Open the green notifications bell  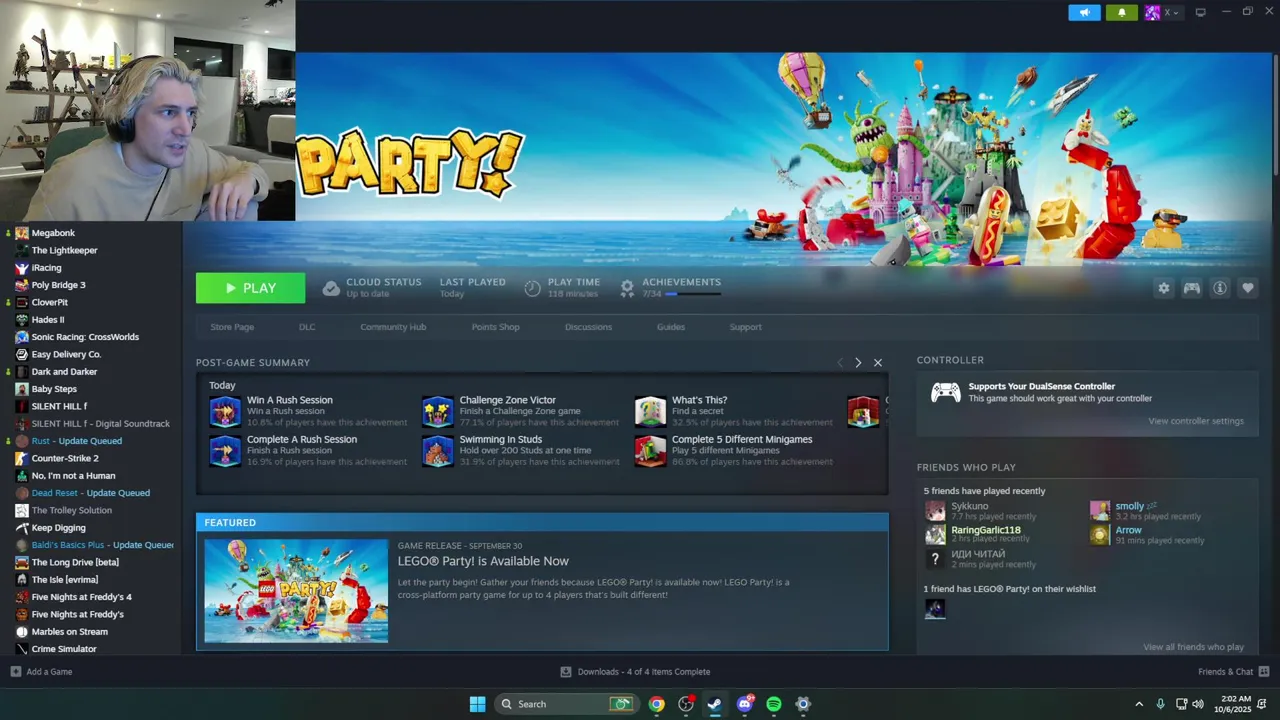point(1122,12)
